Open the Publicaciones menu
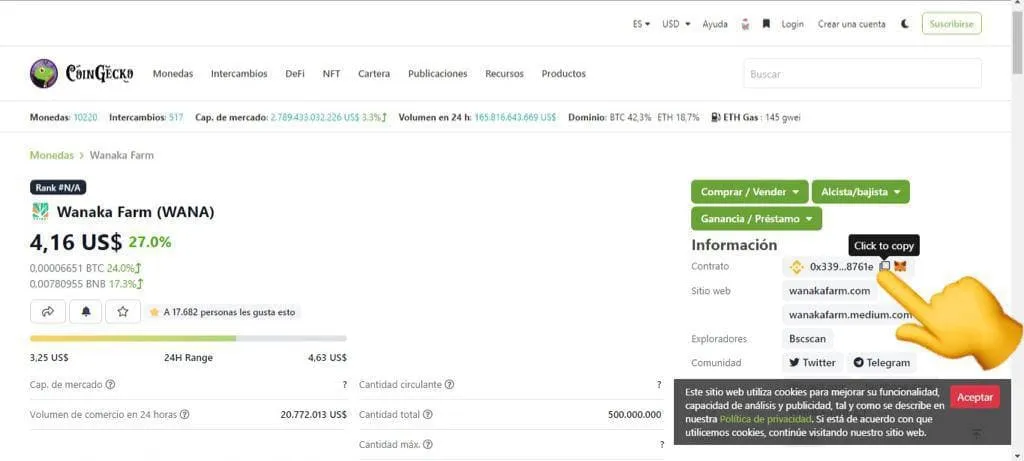Viewport: 1024px width, 461px height. (x=438, y=74)
